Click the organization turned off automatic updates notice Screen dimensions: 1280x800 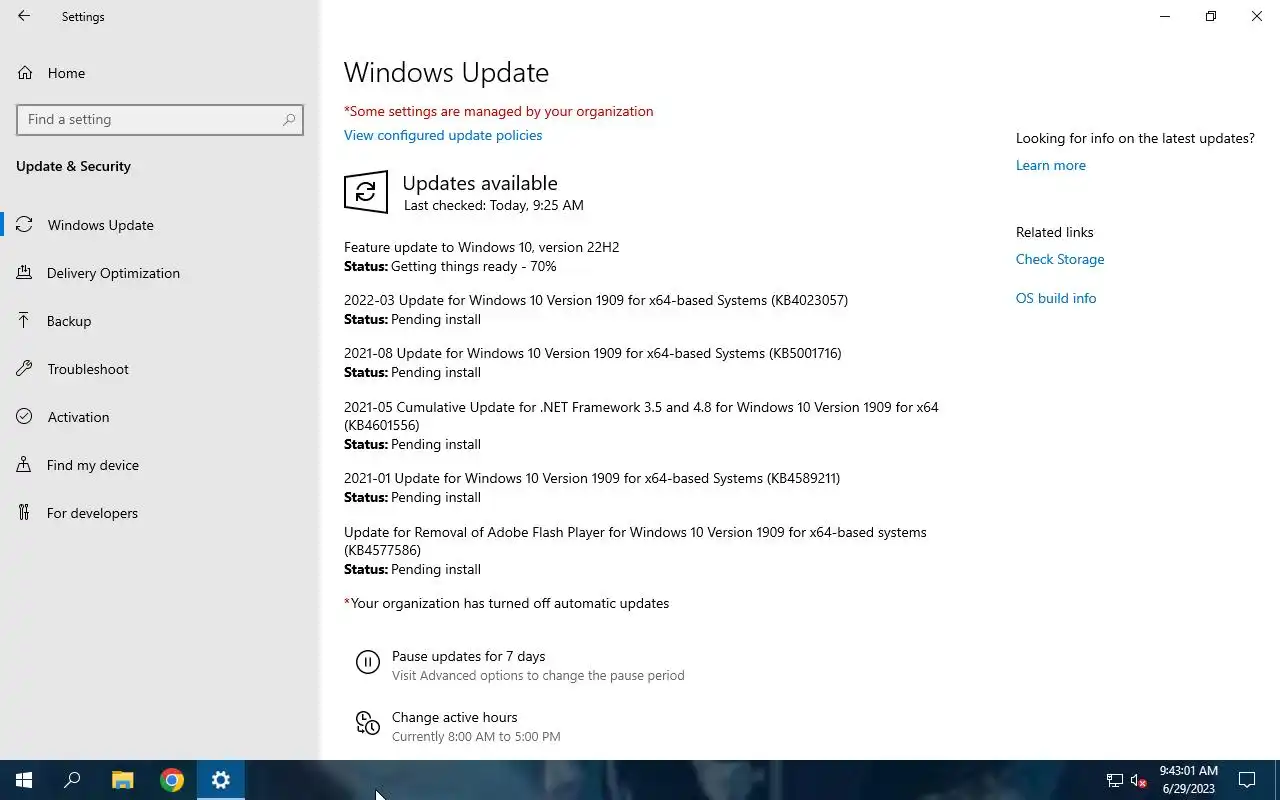(x=507, y=603)
